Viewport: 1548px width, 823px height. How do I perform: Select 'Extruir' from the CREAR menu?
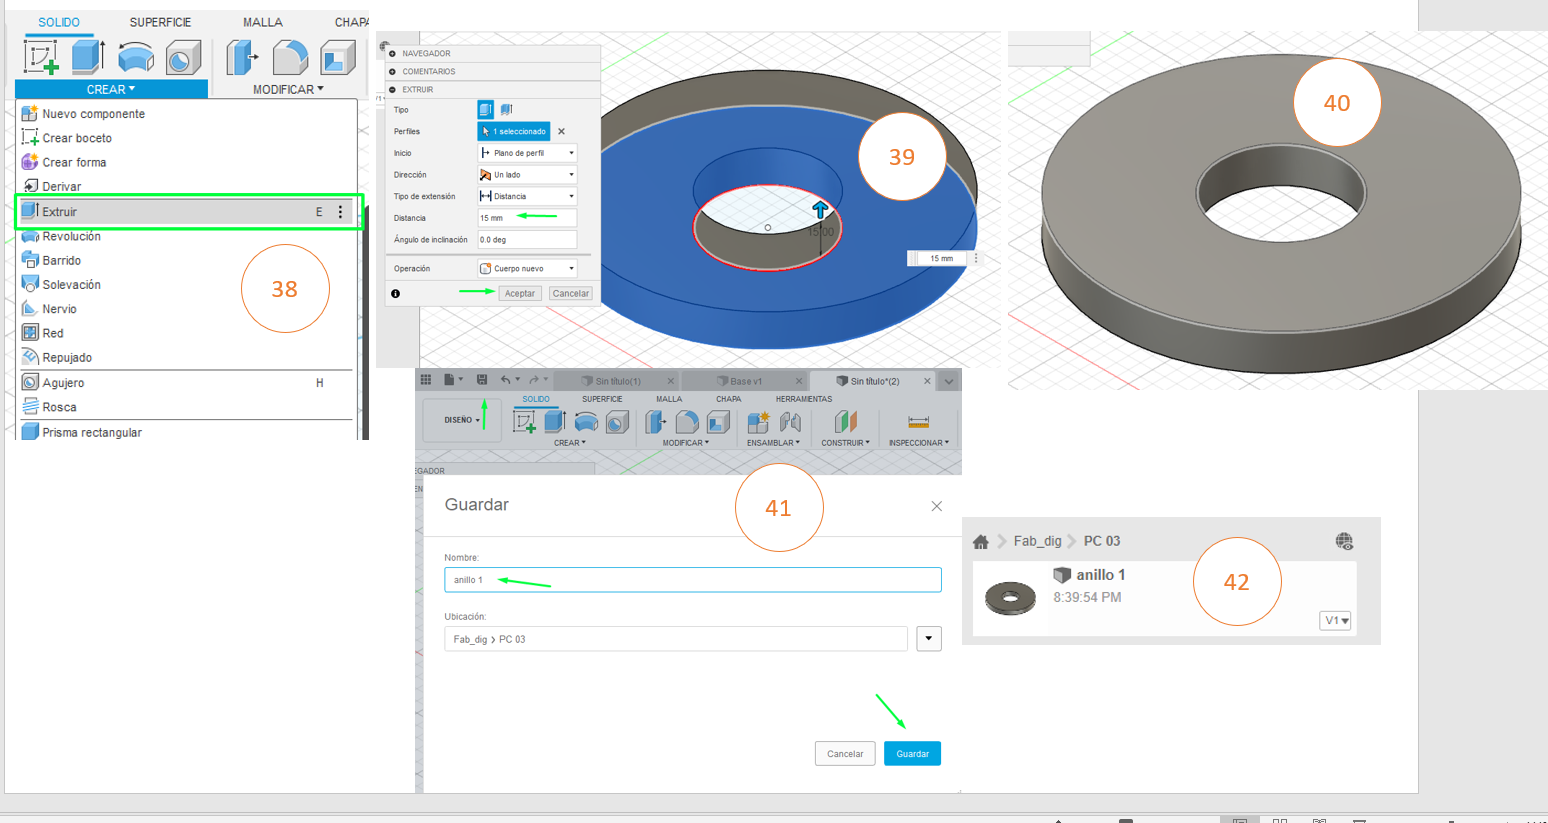(x=188, y=212)
